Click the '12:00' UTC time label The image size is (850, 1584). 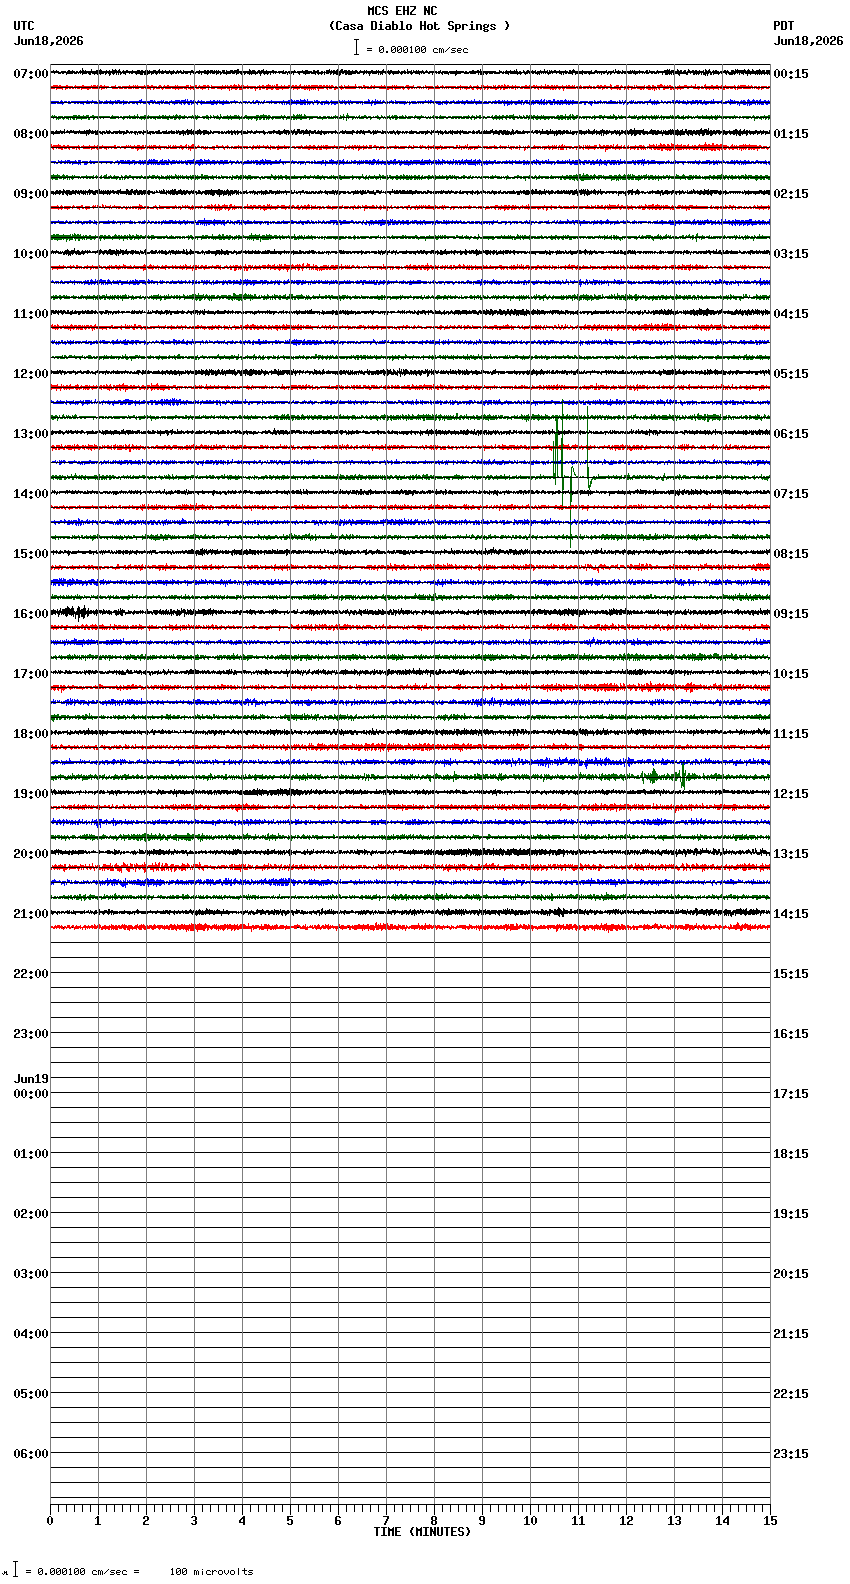coord(31,374)
